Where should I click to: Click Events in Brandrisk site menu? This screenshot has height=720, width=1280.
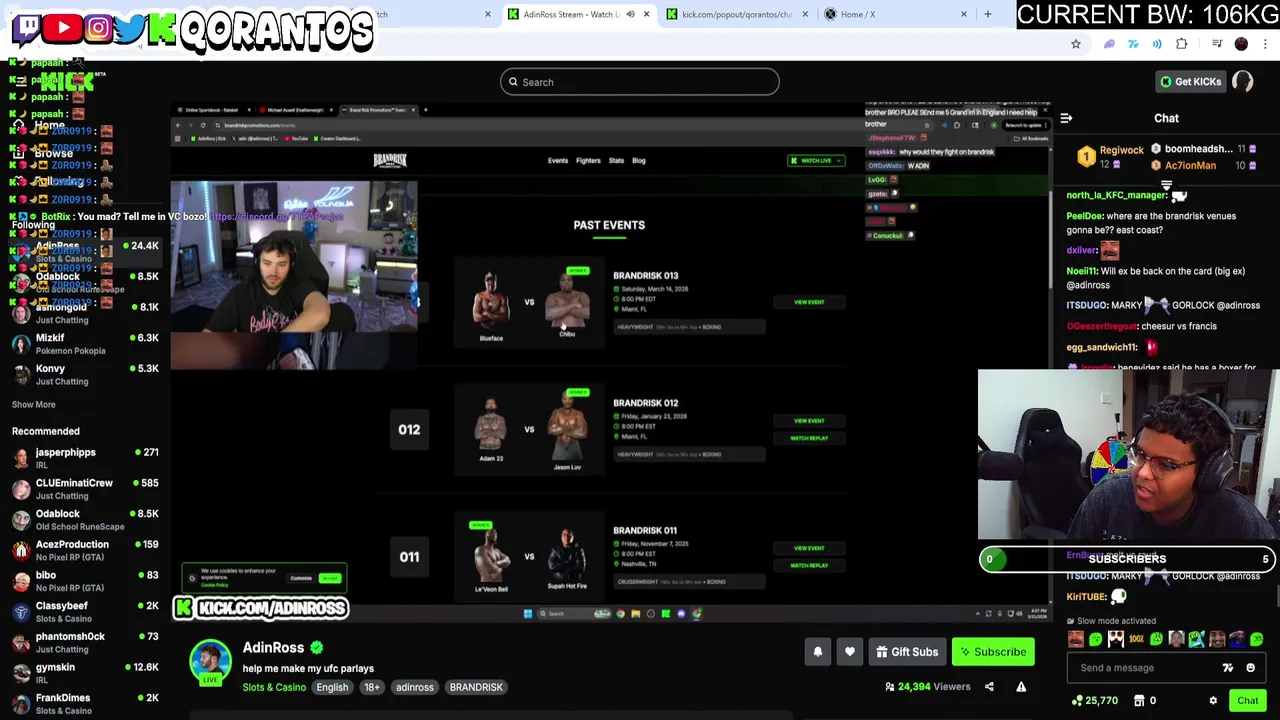point(558,160)
